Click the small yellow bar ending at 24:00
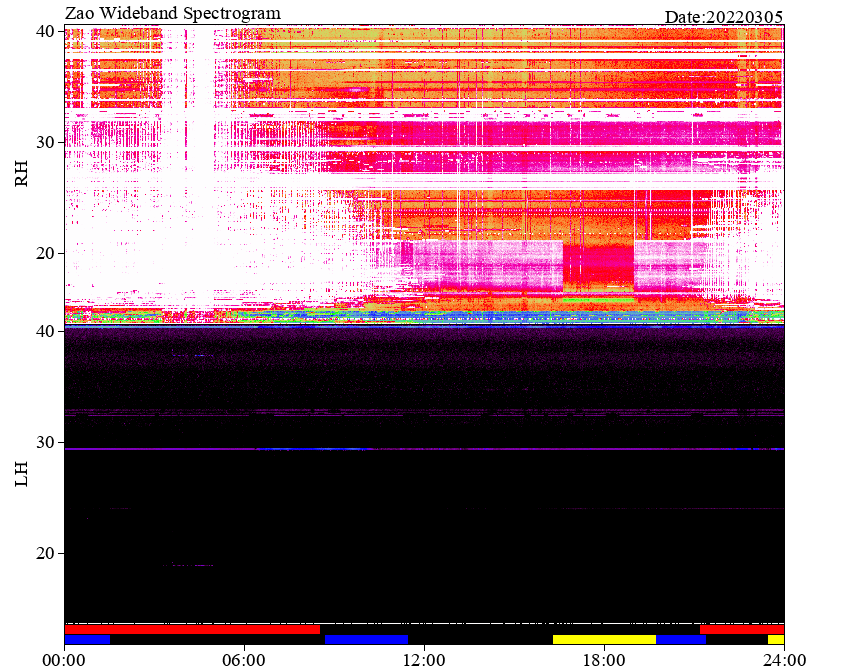 (776, 639)
